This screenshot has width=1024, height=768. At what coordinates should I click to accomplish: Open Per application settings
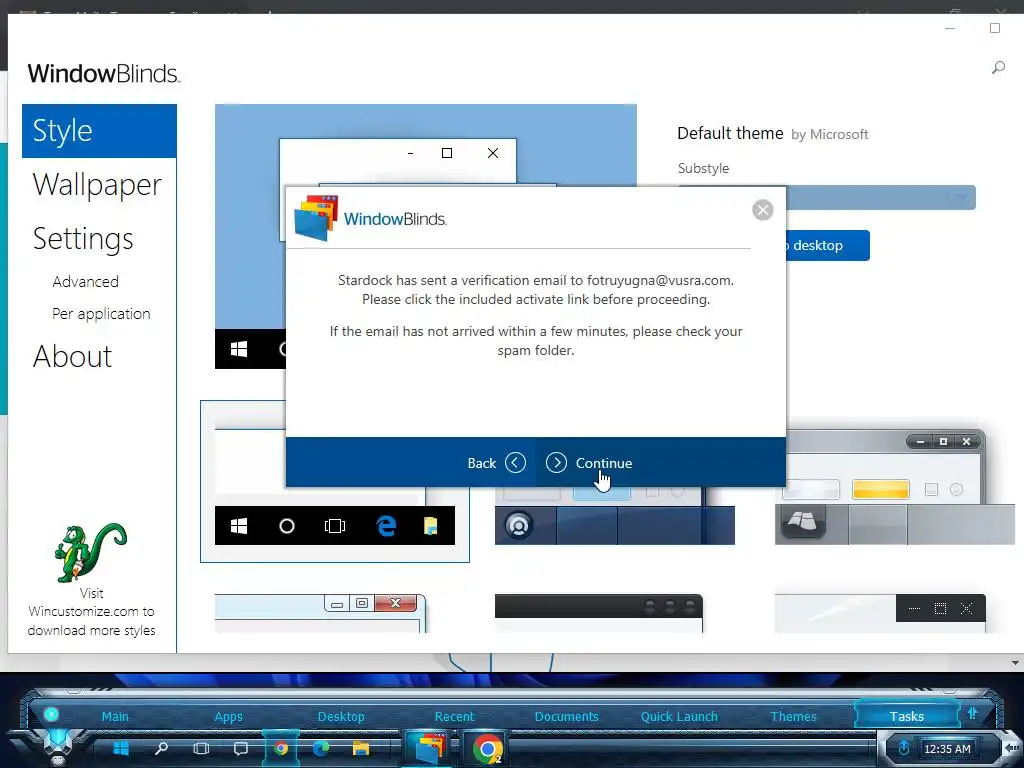click(x=101, y=314)
